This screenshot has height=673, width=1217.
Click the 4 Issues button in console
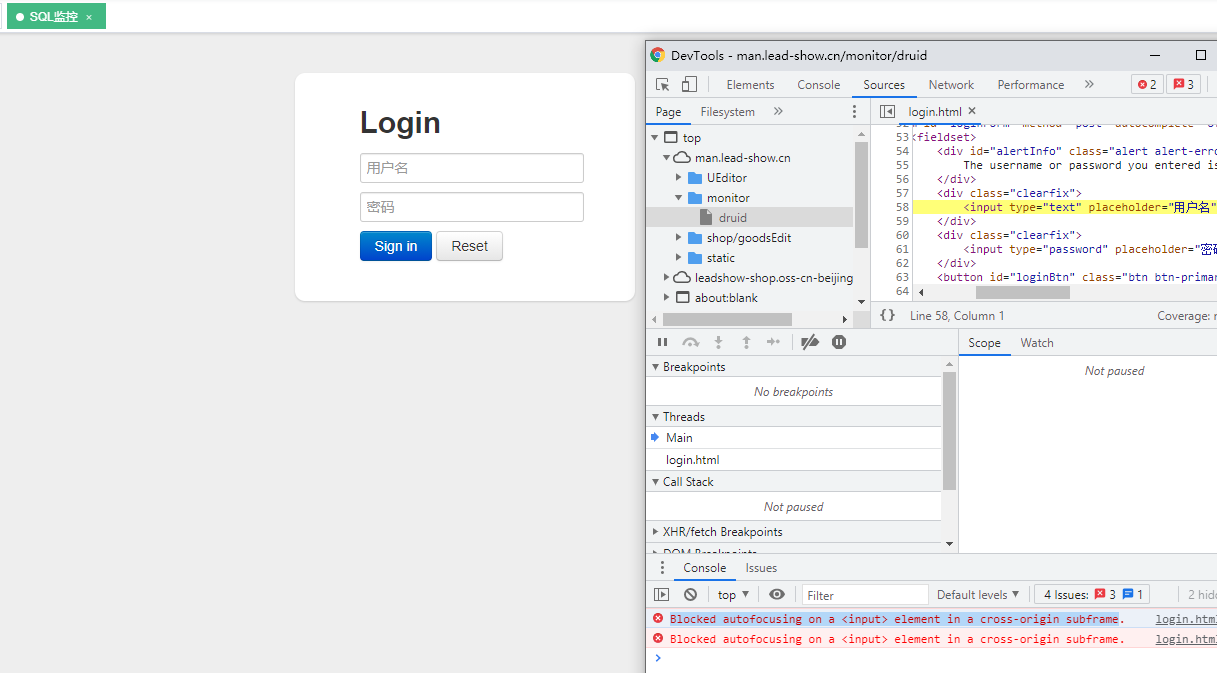tap(1093, 595)
